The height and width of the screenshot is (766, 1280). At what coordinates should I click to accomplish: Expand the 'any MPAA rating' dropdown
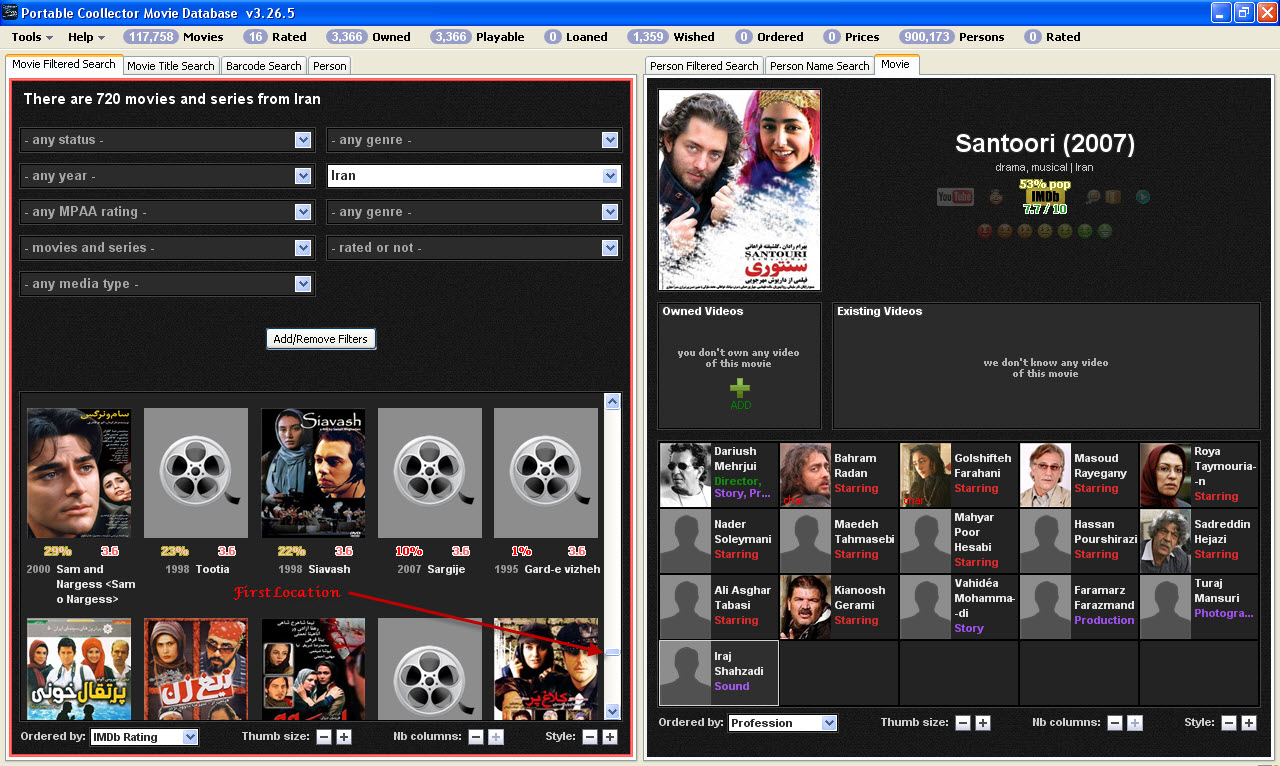(x=167, y=212)
